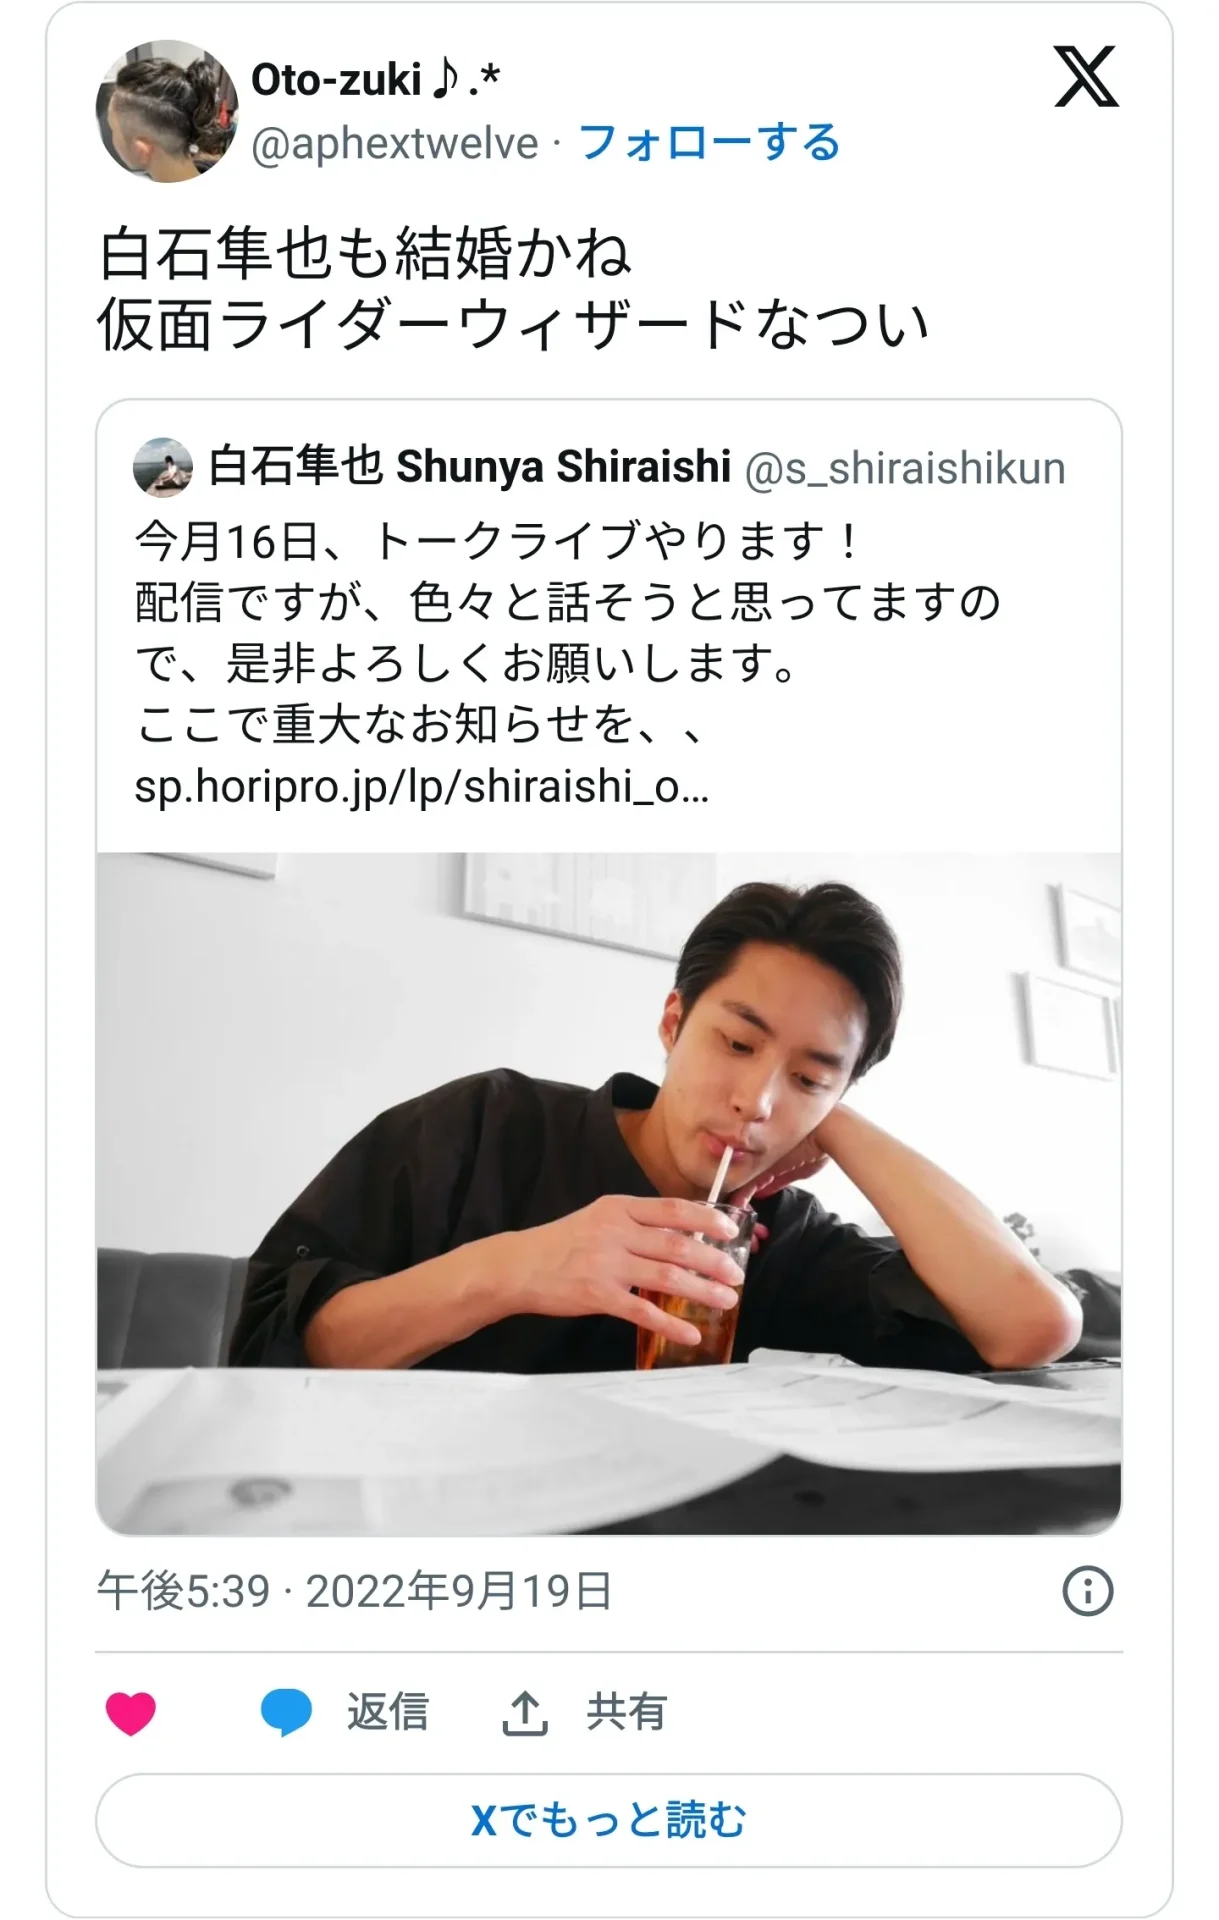This screenshot has height=1920, width=1219.
Task: Like the tweet with the heart icon
Action: point(131,1713)
